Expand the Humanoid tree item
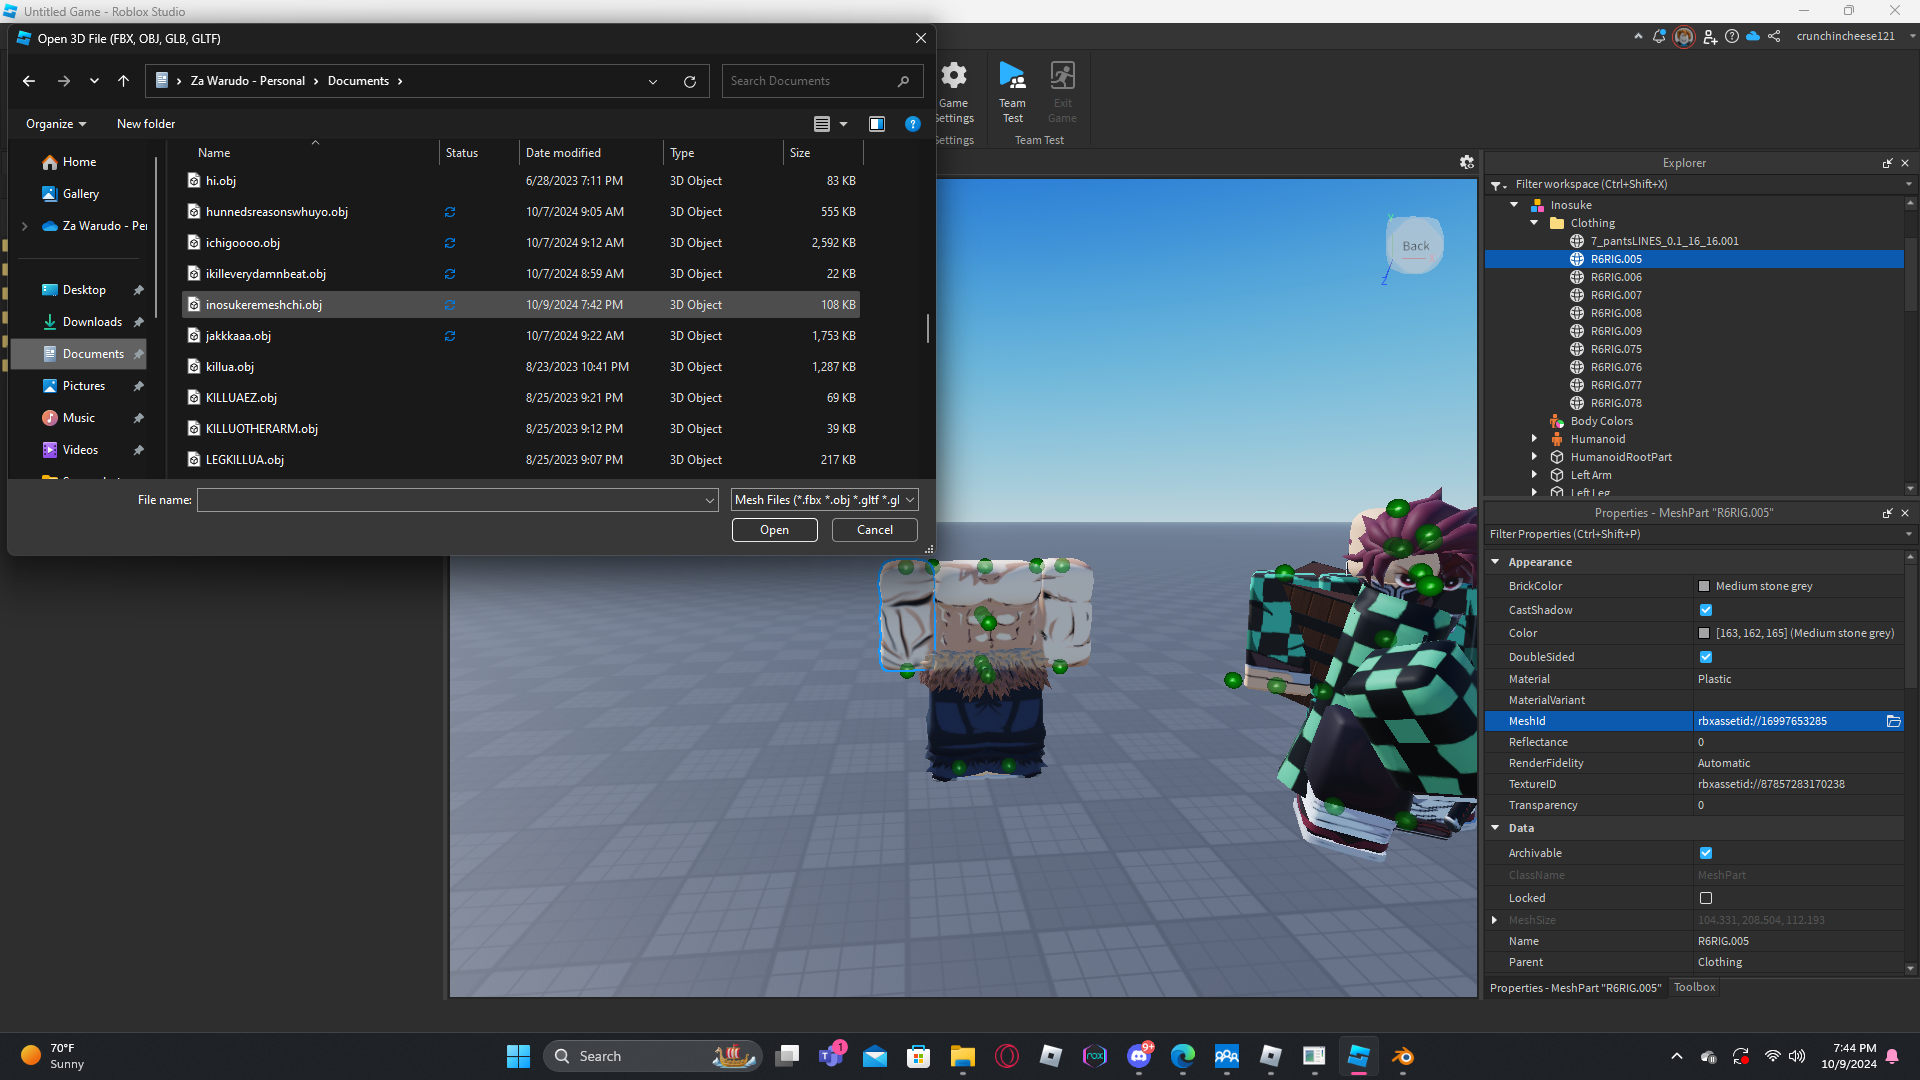Screen dimensions: 1920x1080 [1534, 439]
